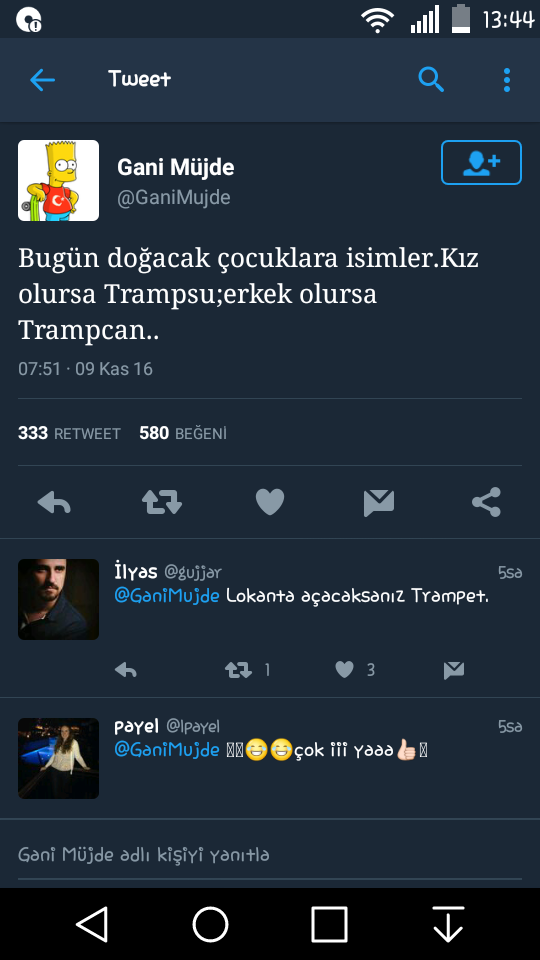
Task: View the 580 Beğeni likes list
Action: [183, 433]
